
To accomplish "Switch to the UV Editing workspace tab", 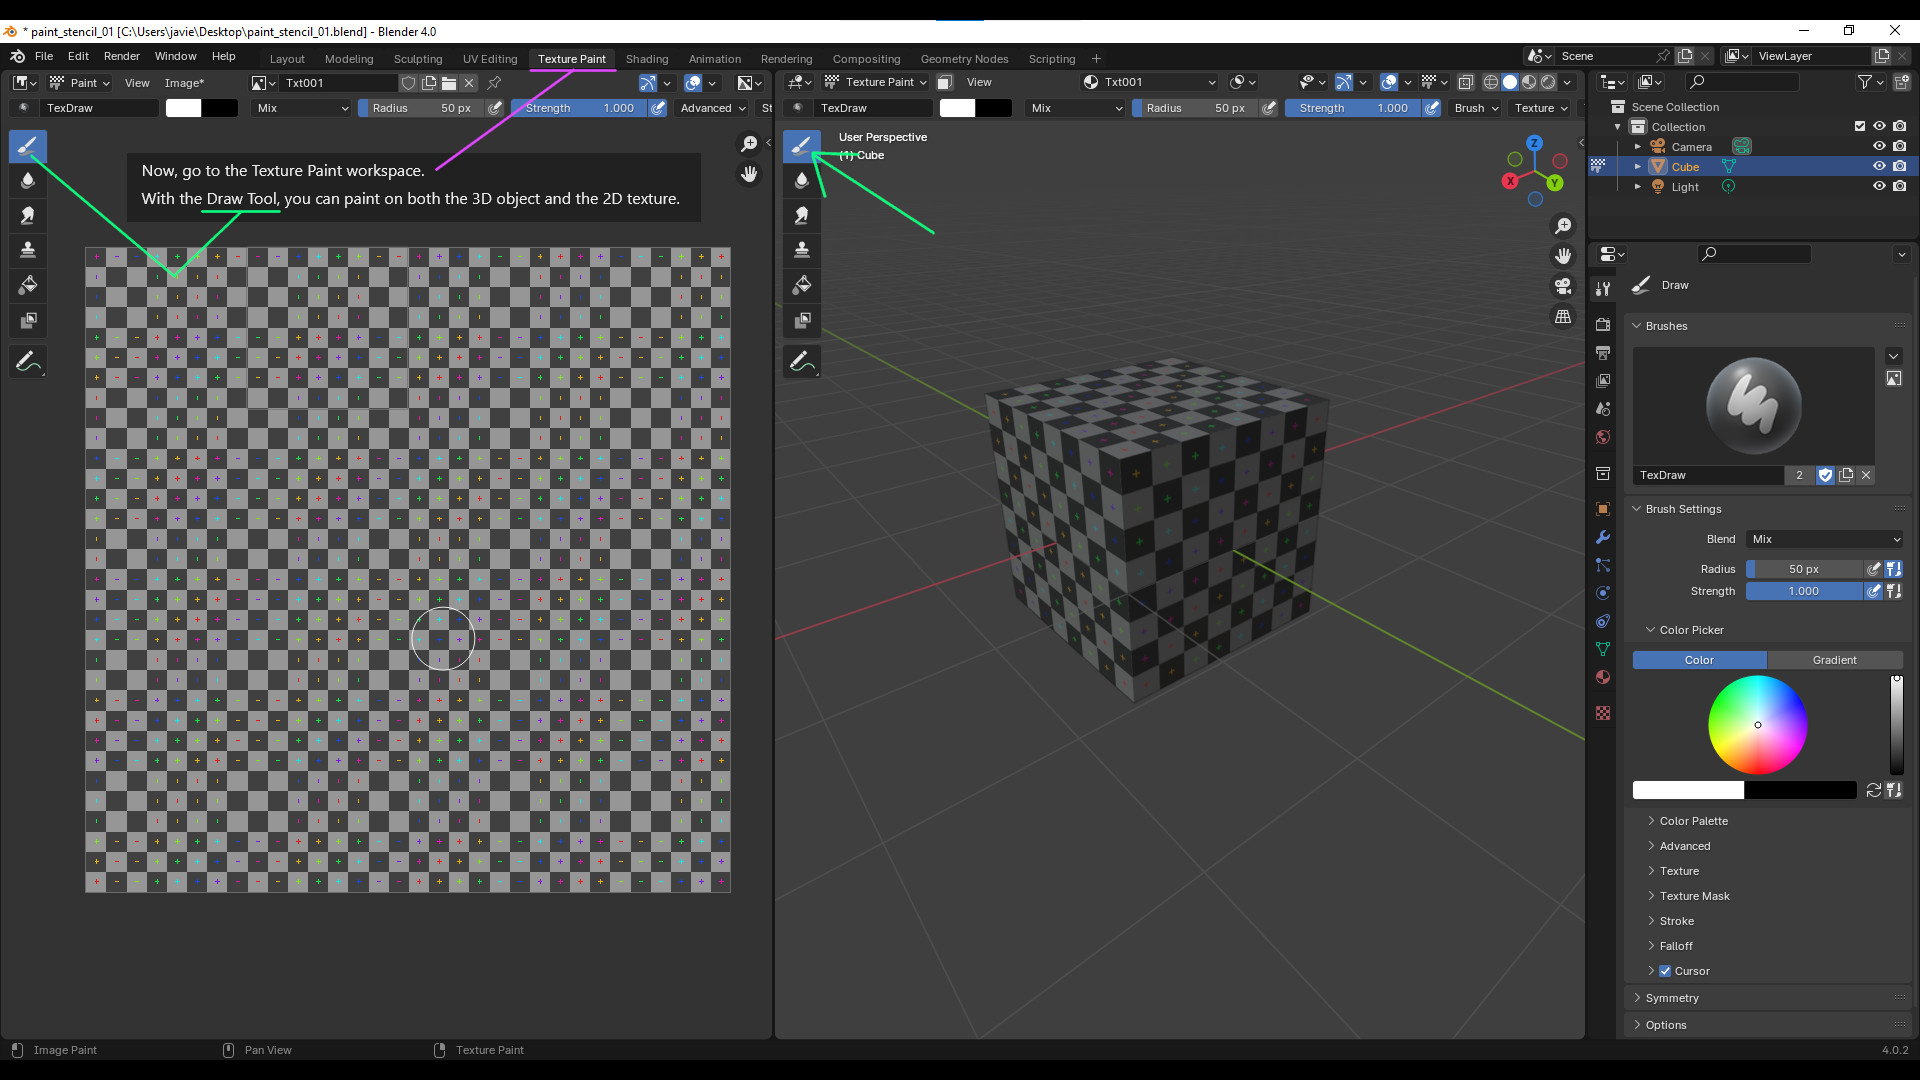I will pos(490,59).
